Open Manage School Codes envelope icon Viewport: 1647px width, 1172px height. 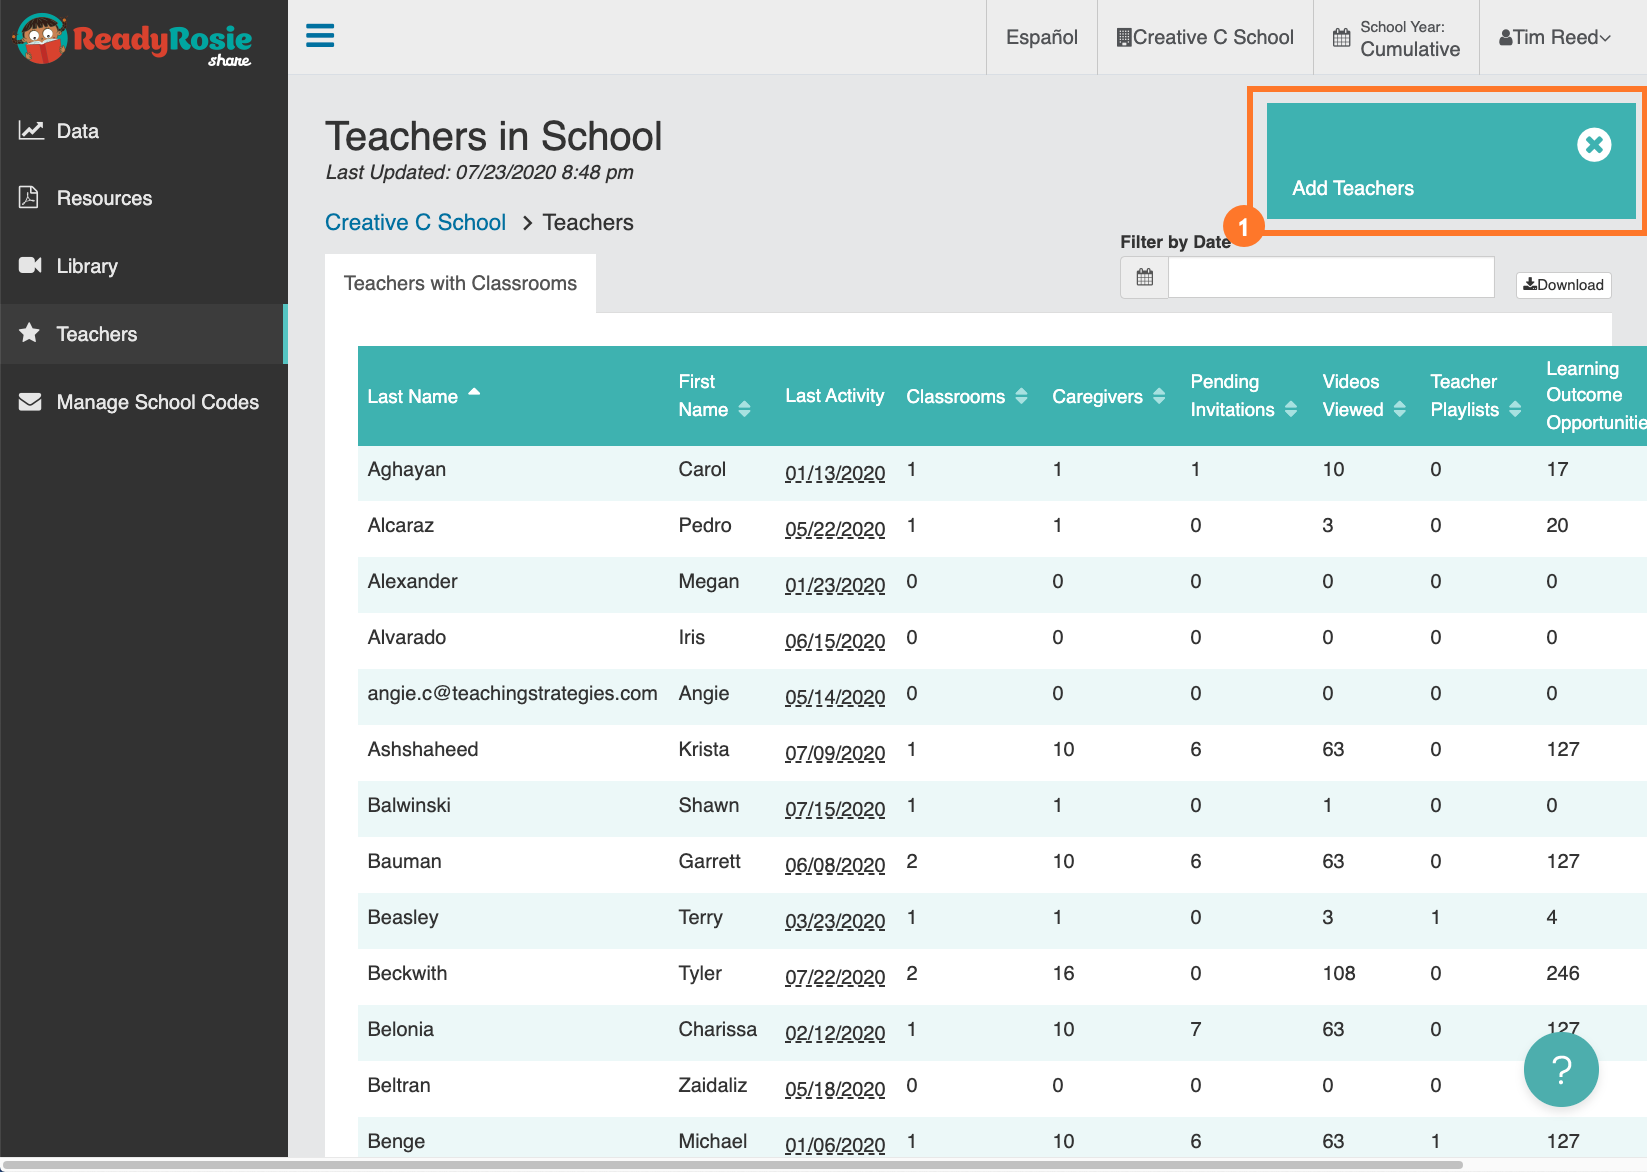coord(29,401)
